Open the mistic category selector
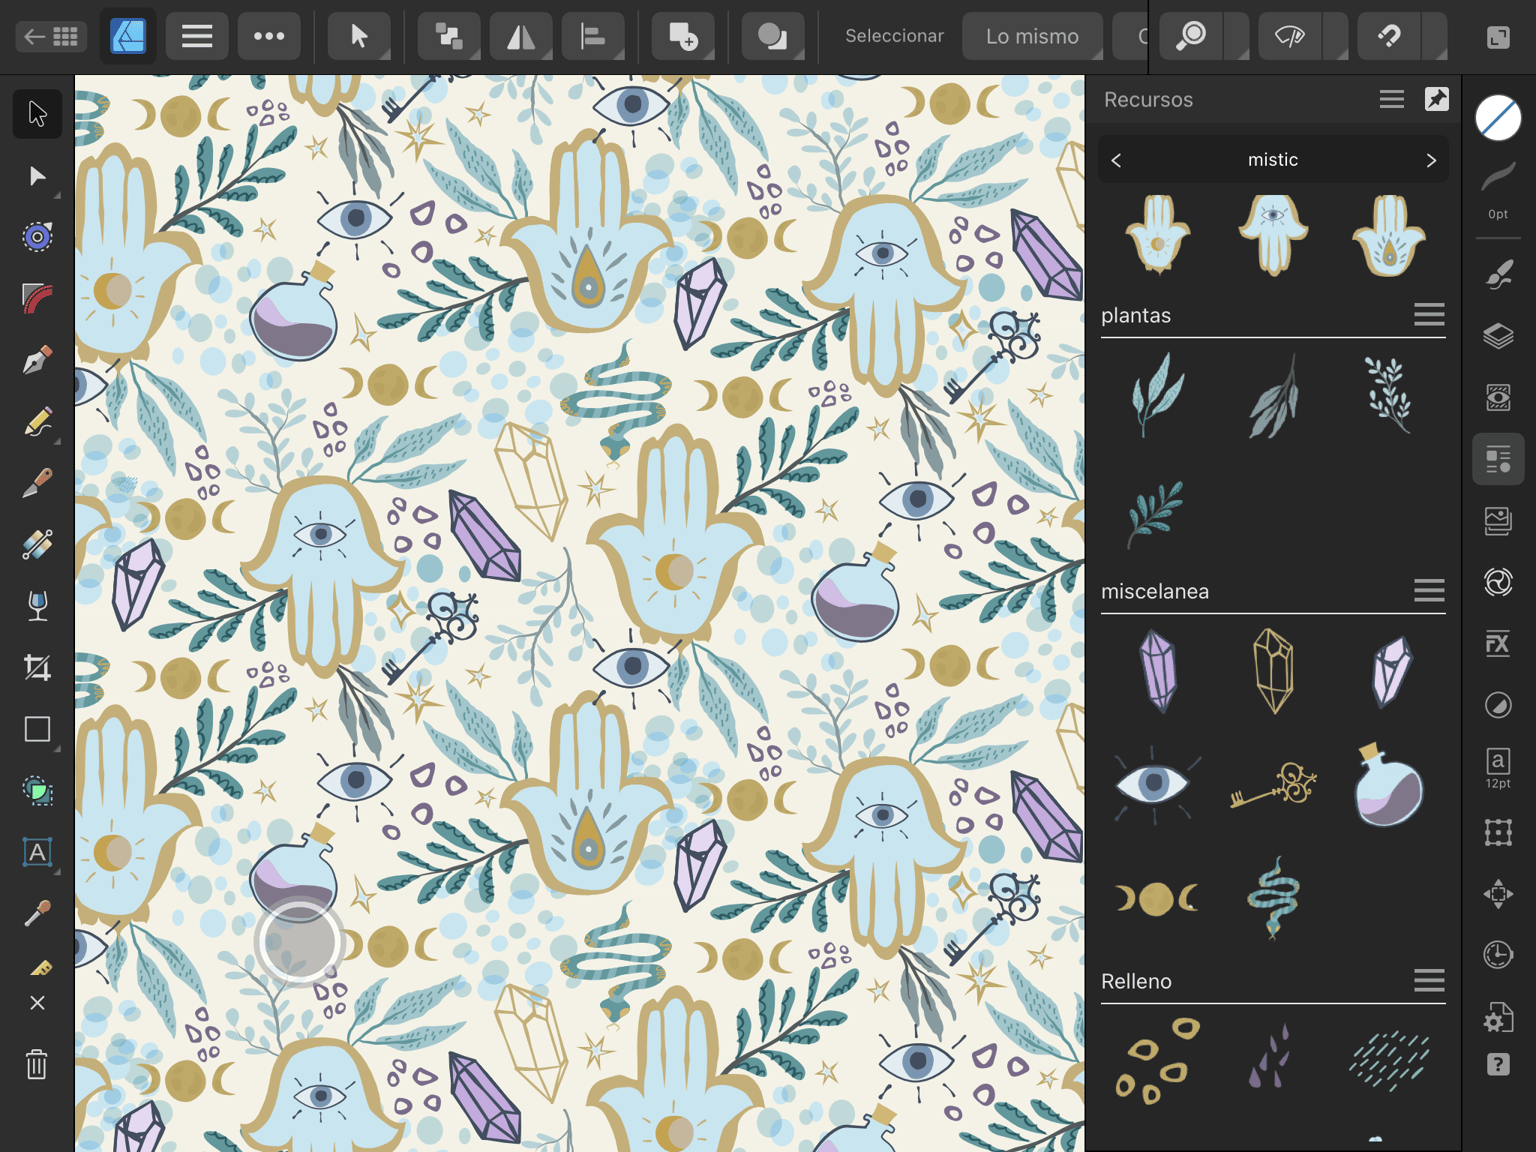Viewport: 1536px width, 1152px height. tap(1273, 160)
